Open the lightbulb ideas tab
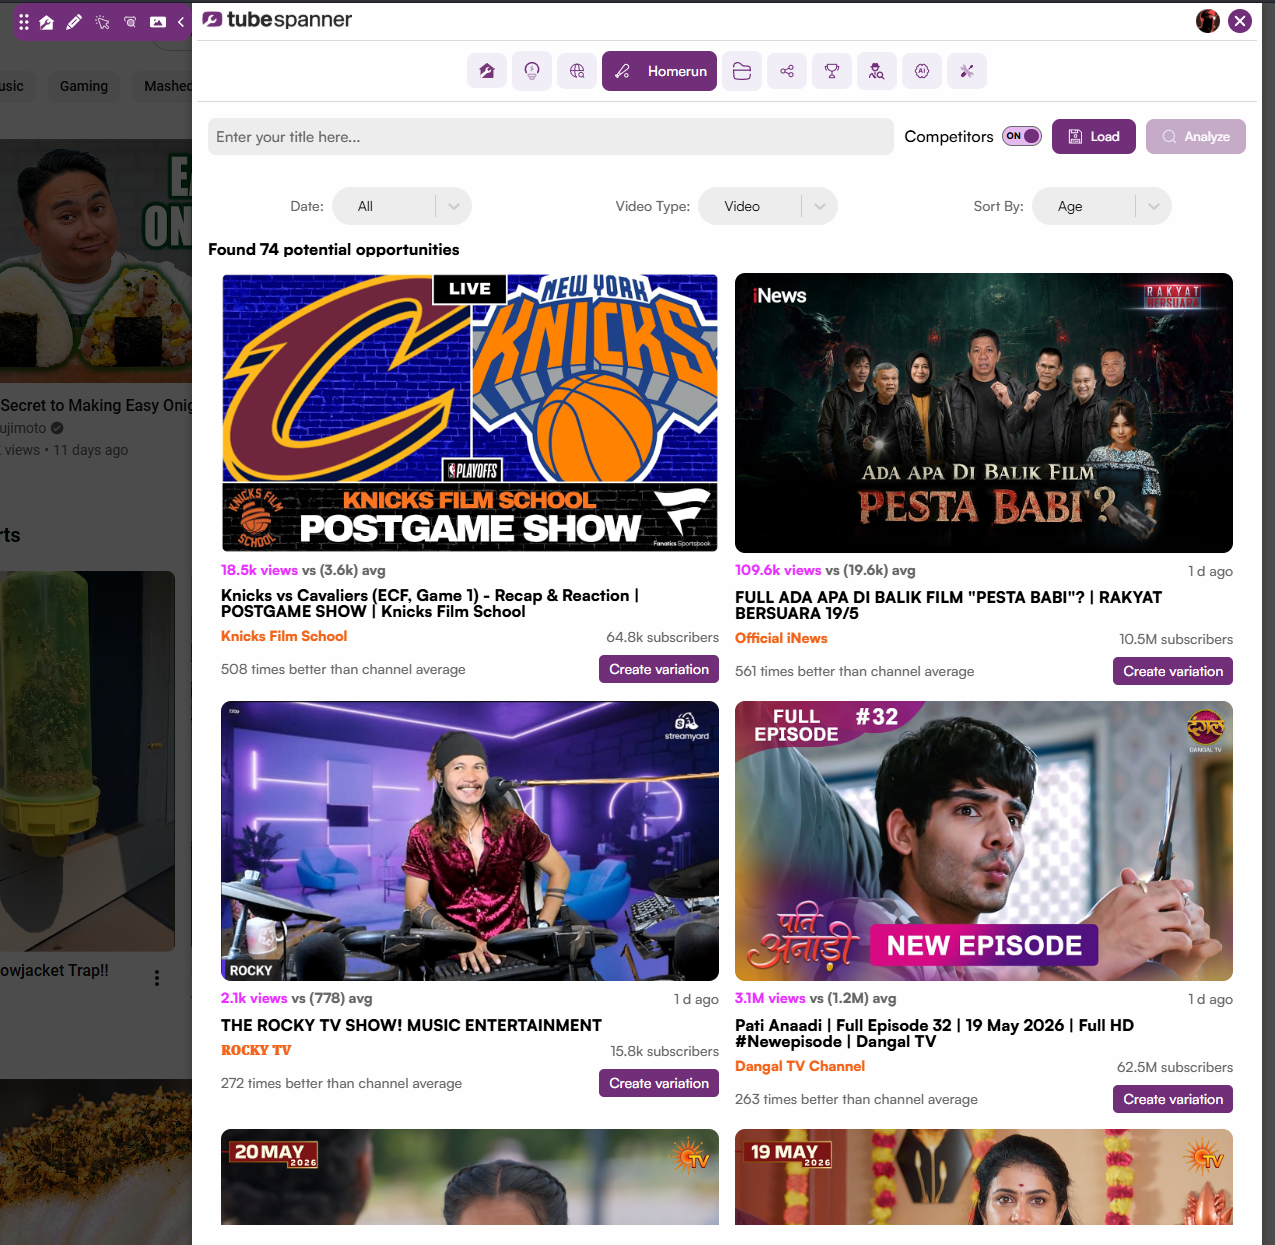1275x1245 pixels. pos(532,71)
